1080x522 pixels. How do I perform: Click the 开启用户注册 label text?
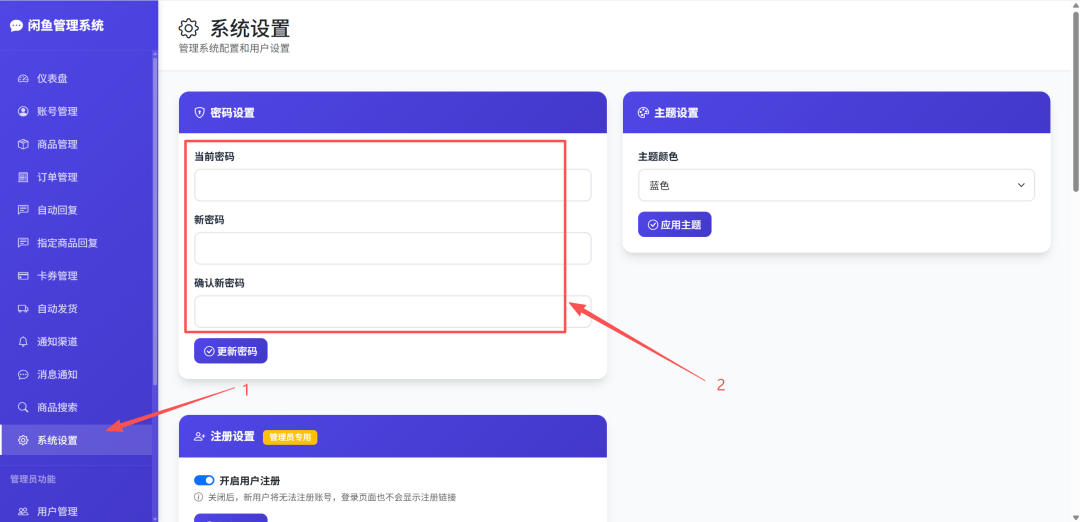[x=249, y=481]
